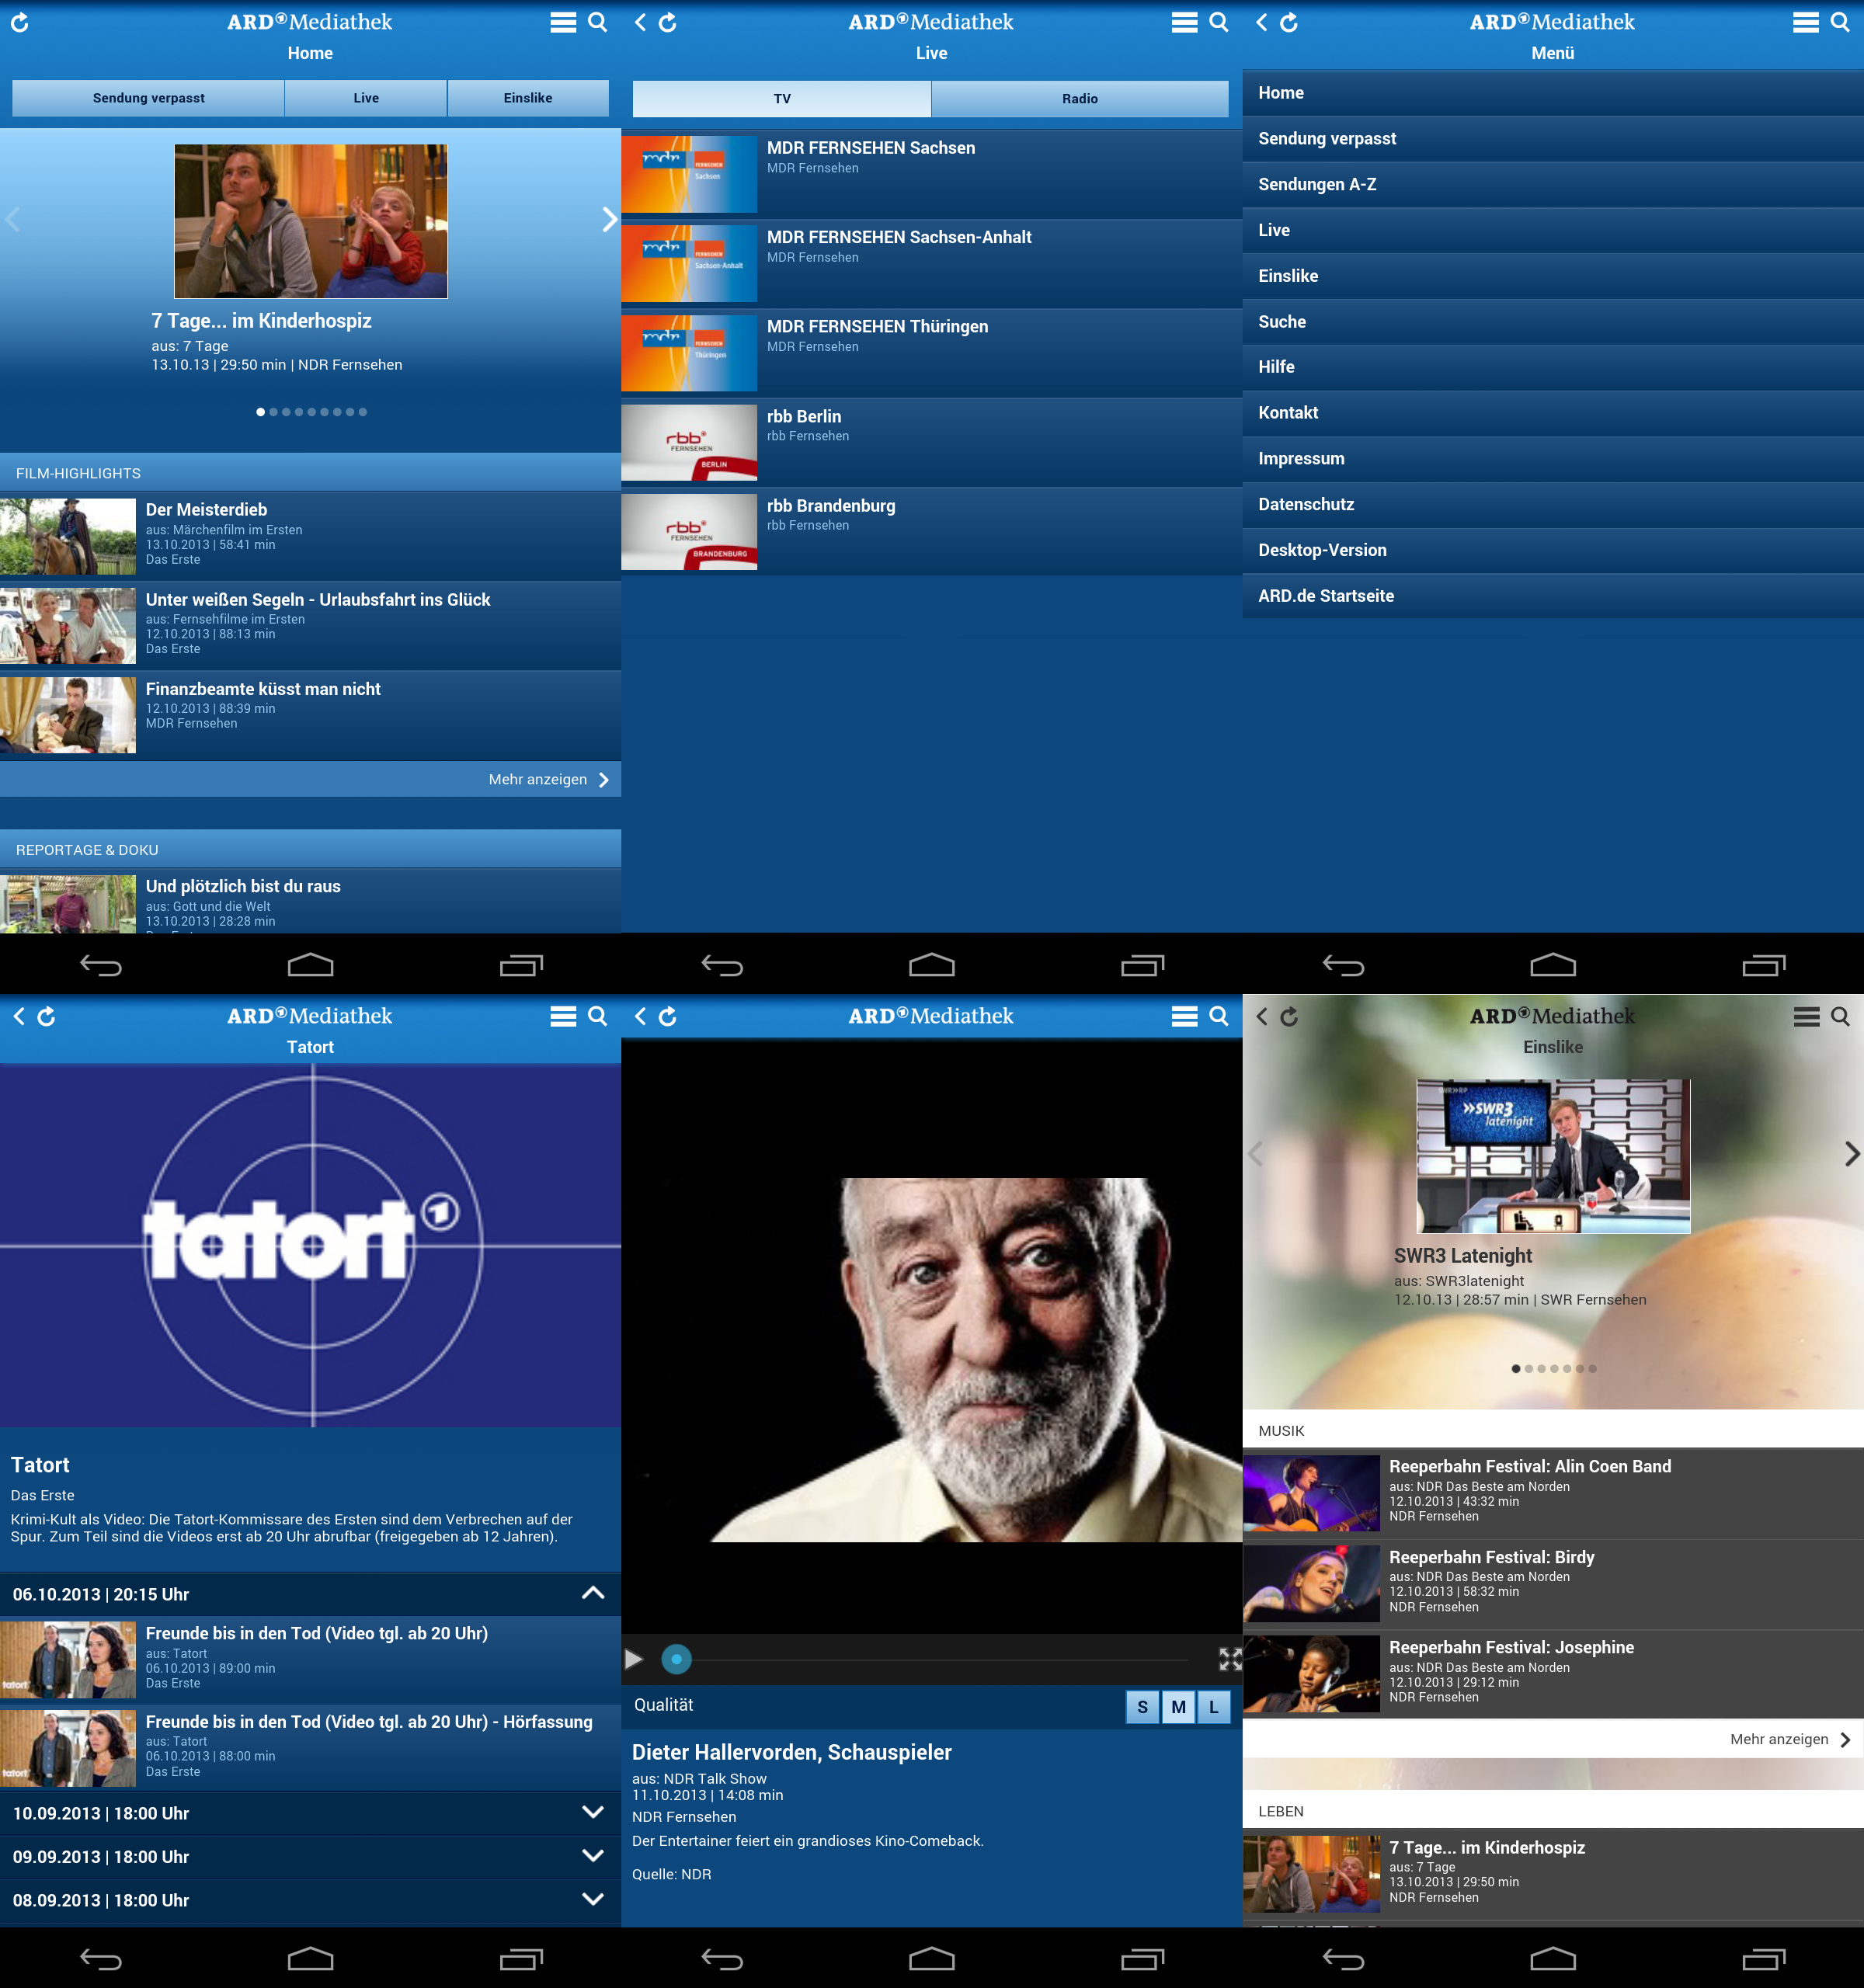The image size is (1864, 1988).
Task: Select Impressum in menu
Action: tap(1553, 458)
